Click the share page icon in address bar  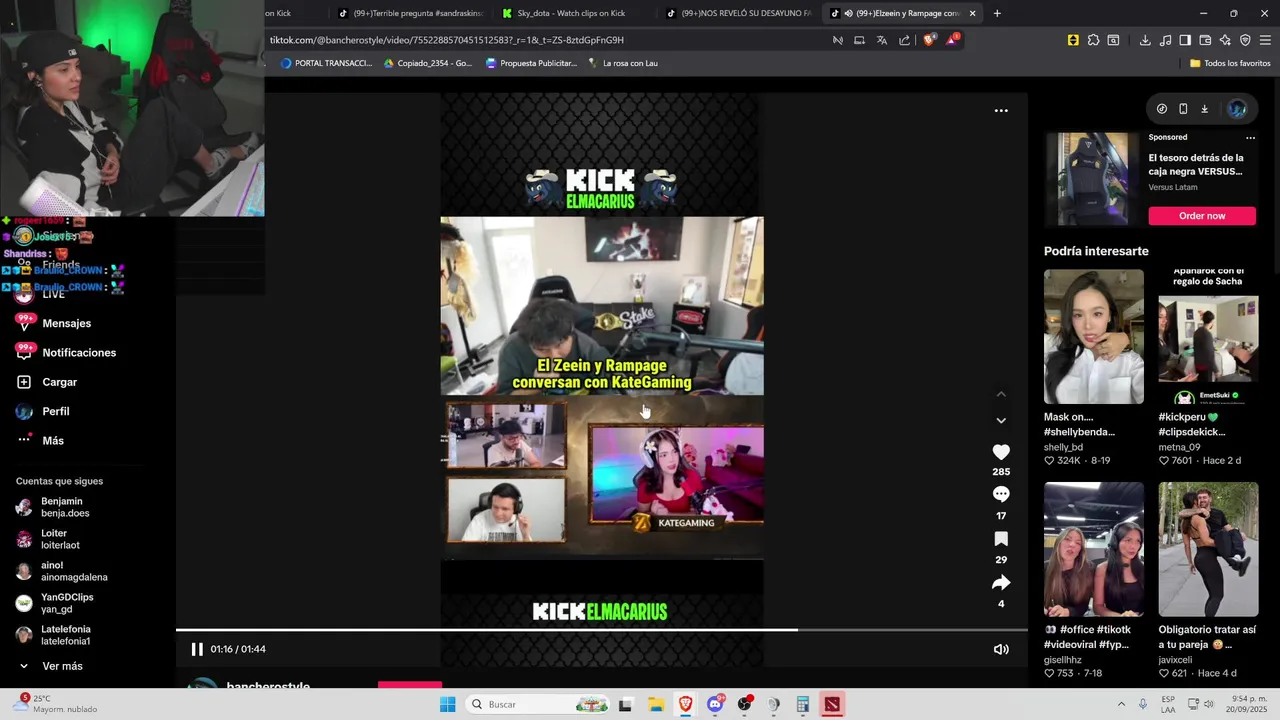tap(905, 40)
